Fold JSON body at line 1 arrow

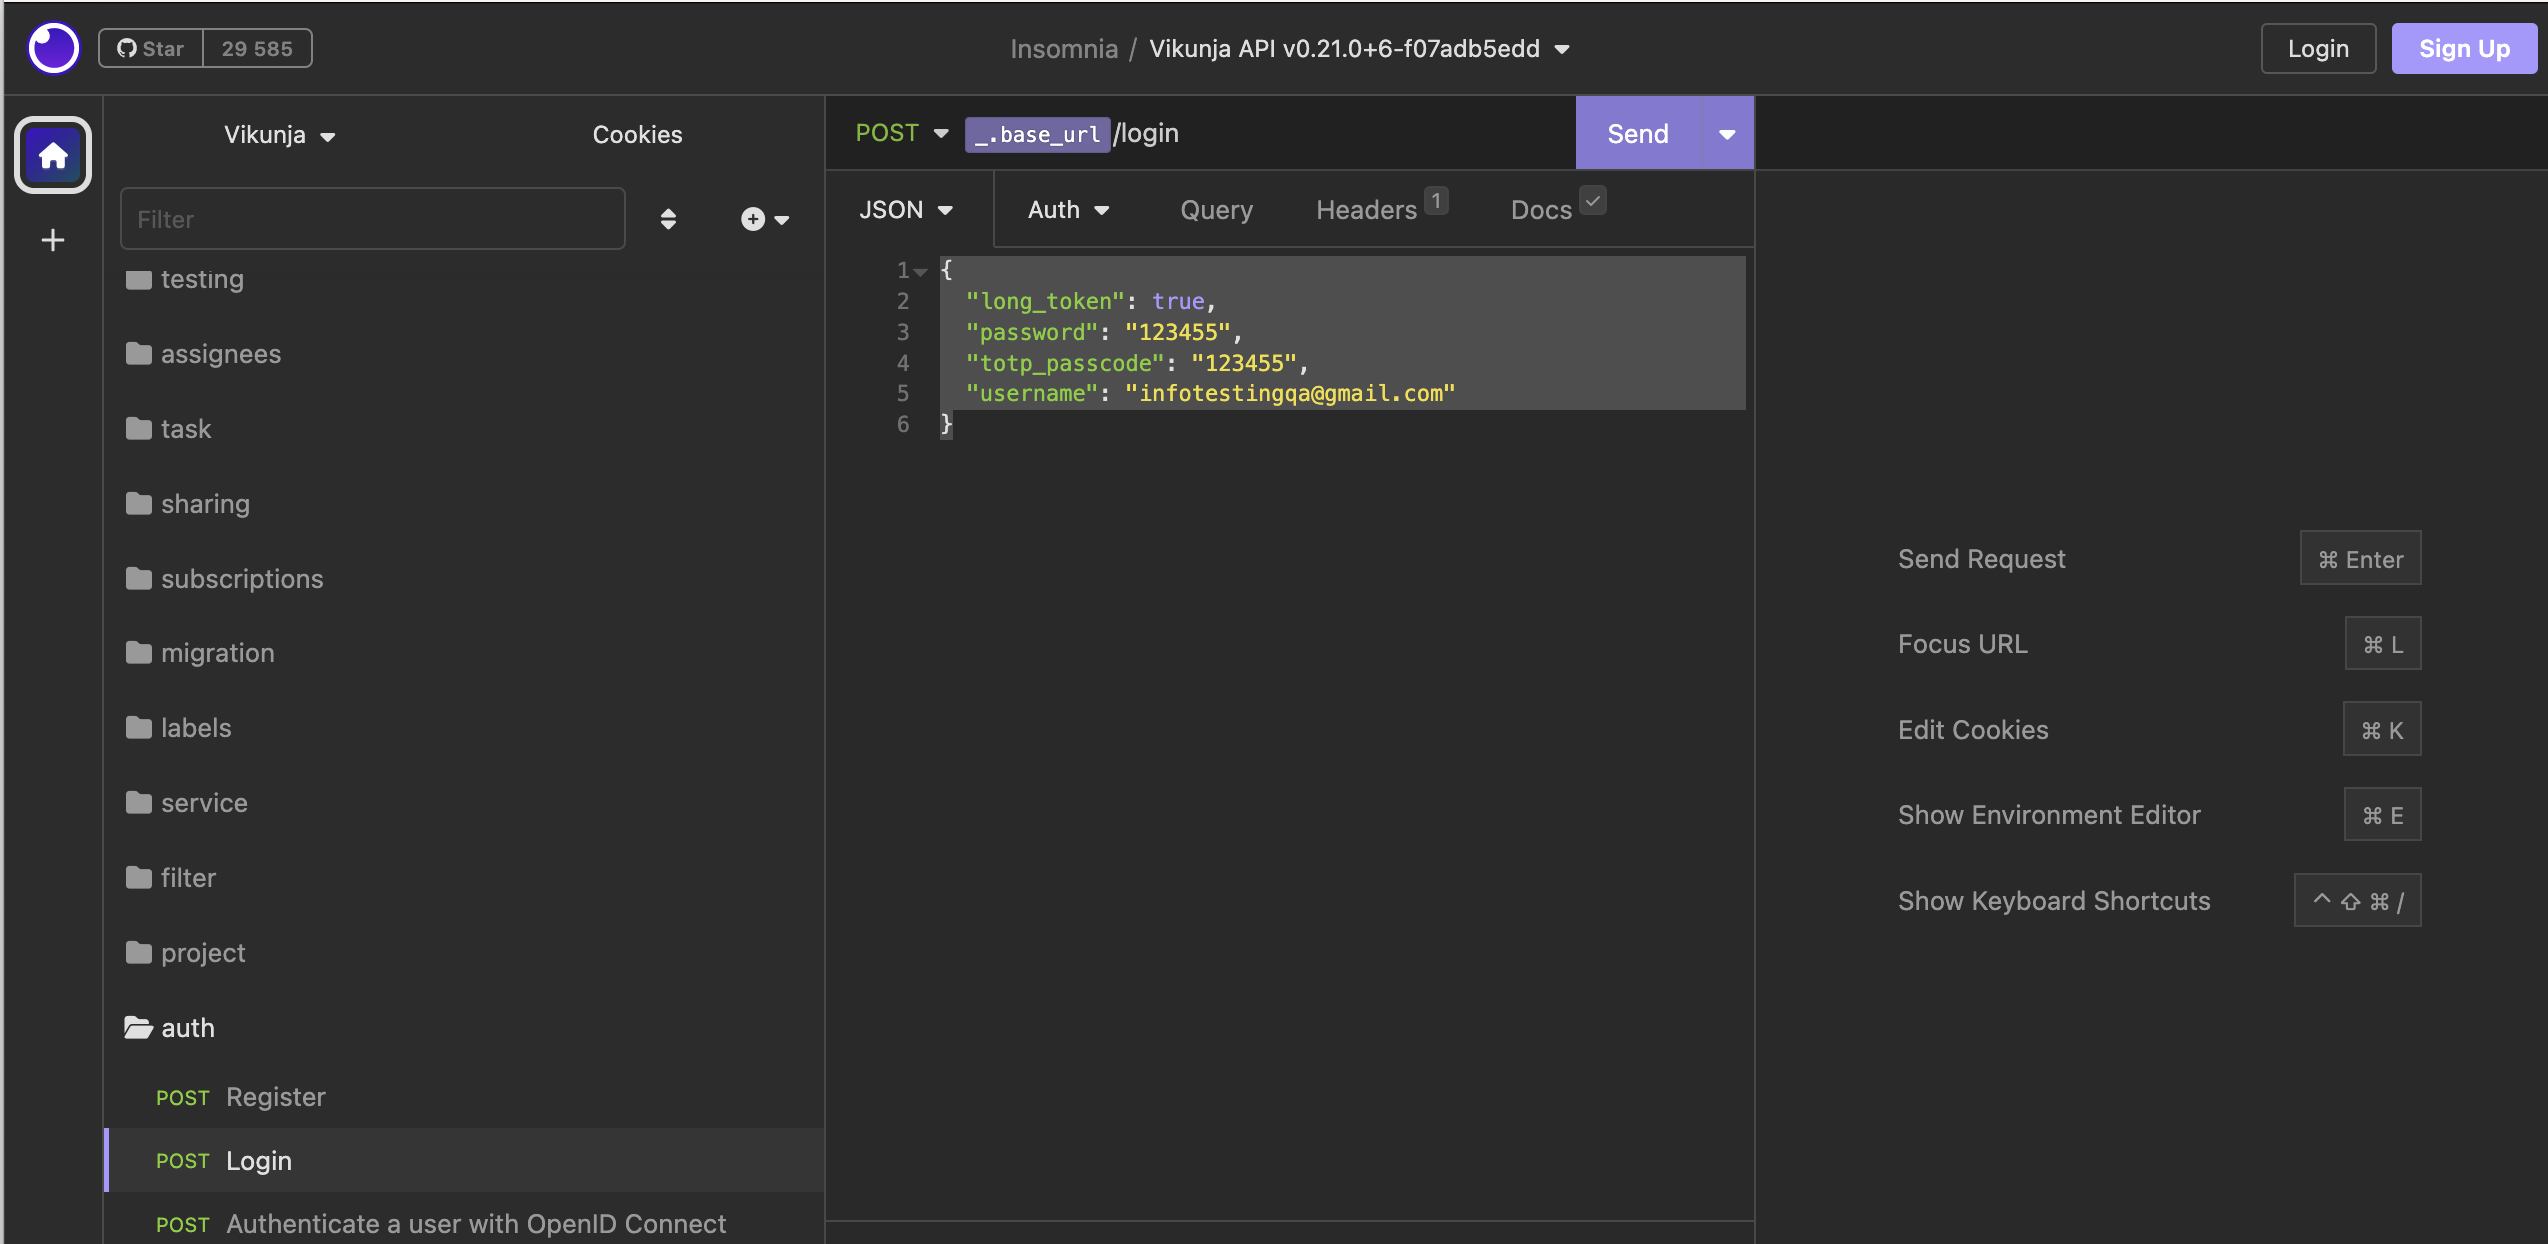tap(920, 271)
